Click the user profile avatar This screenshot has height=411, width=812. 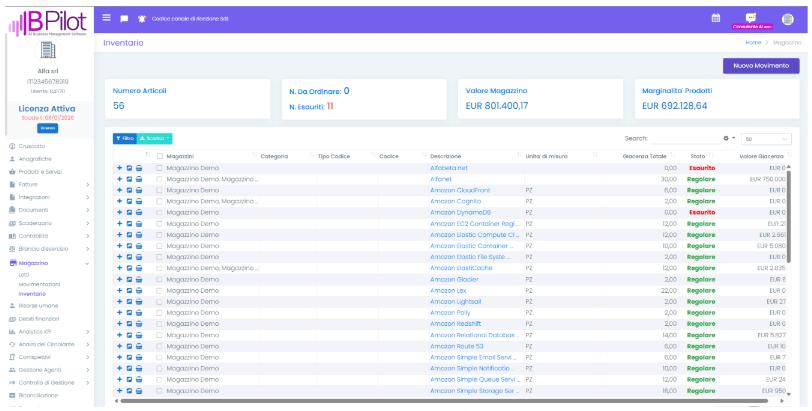click(x=787, y=17)
